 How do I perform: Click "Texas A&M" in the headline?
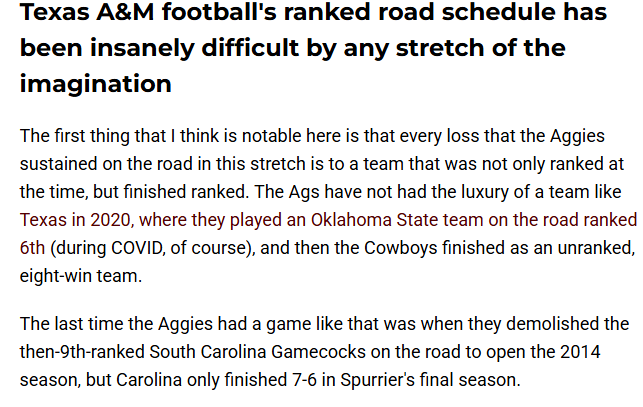pyautogui.click(x=87, y=12)
